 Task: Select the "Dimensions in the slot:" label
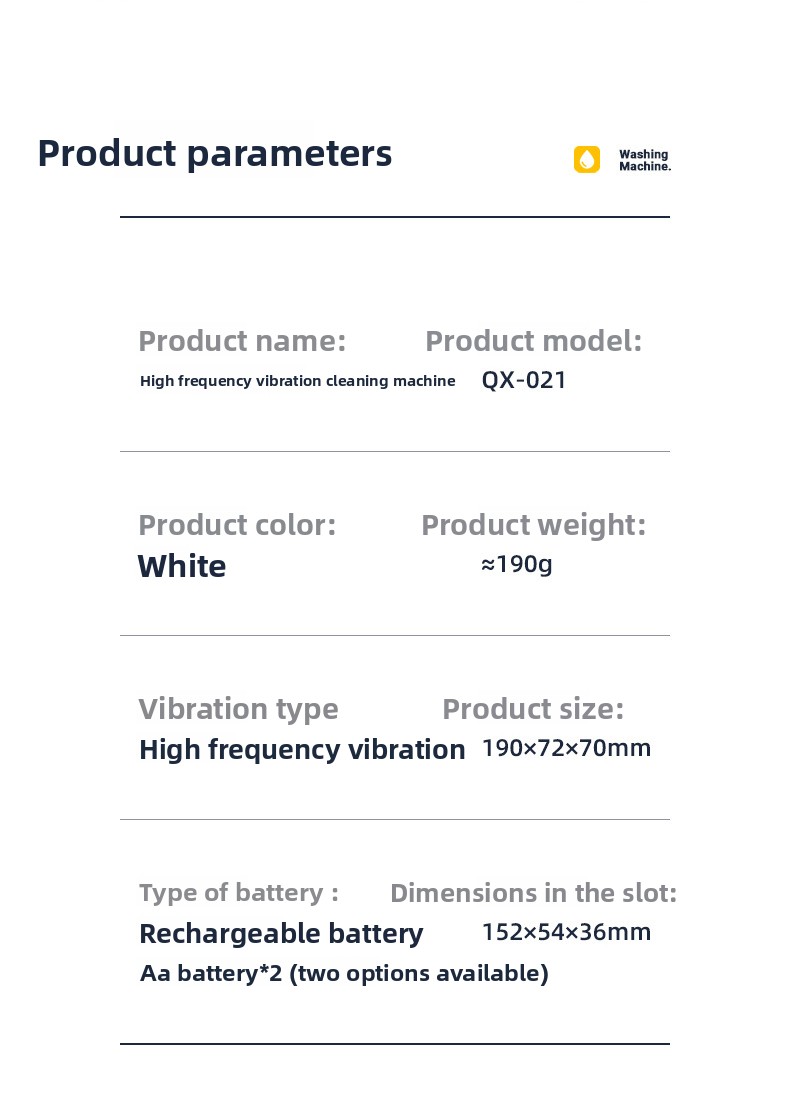point(533,892)
